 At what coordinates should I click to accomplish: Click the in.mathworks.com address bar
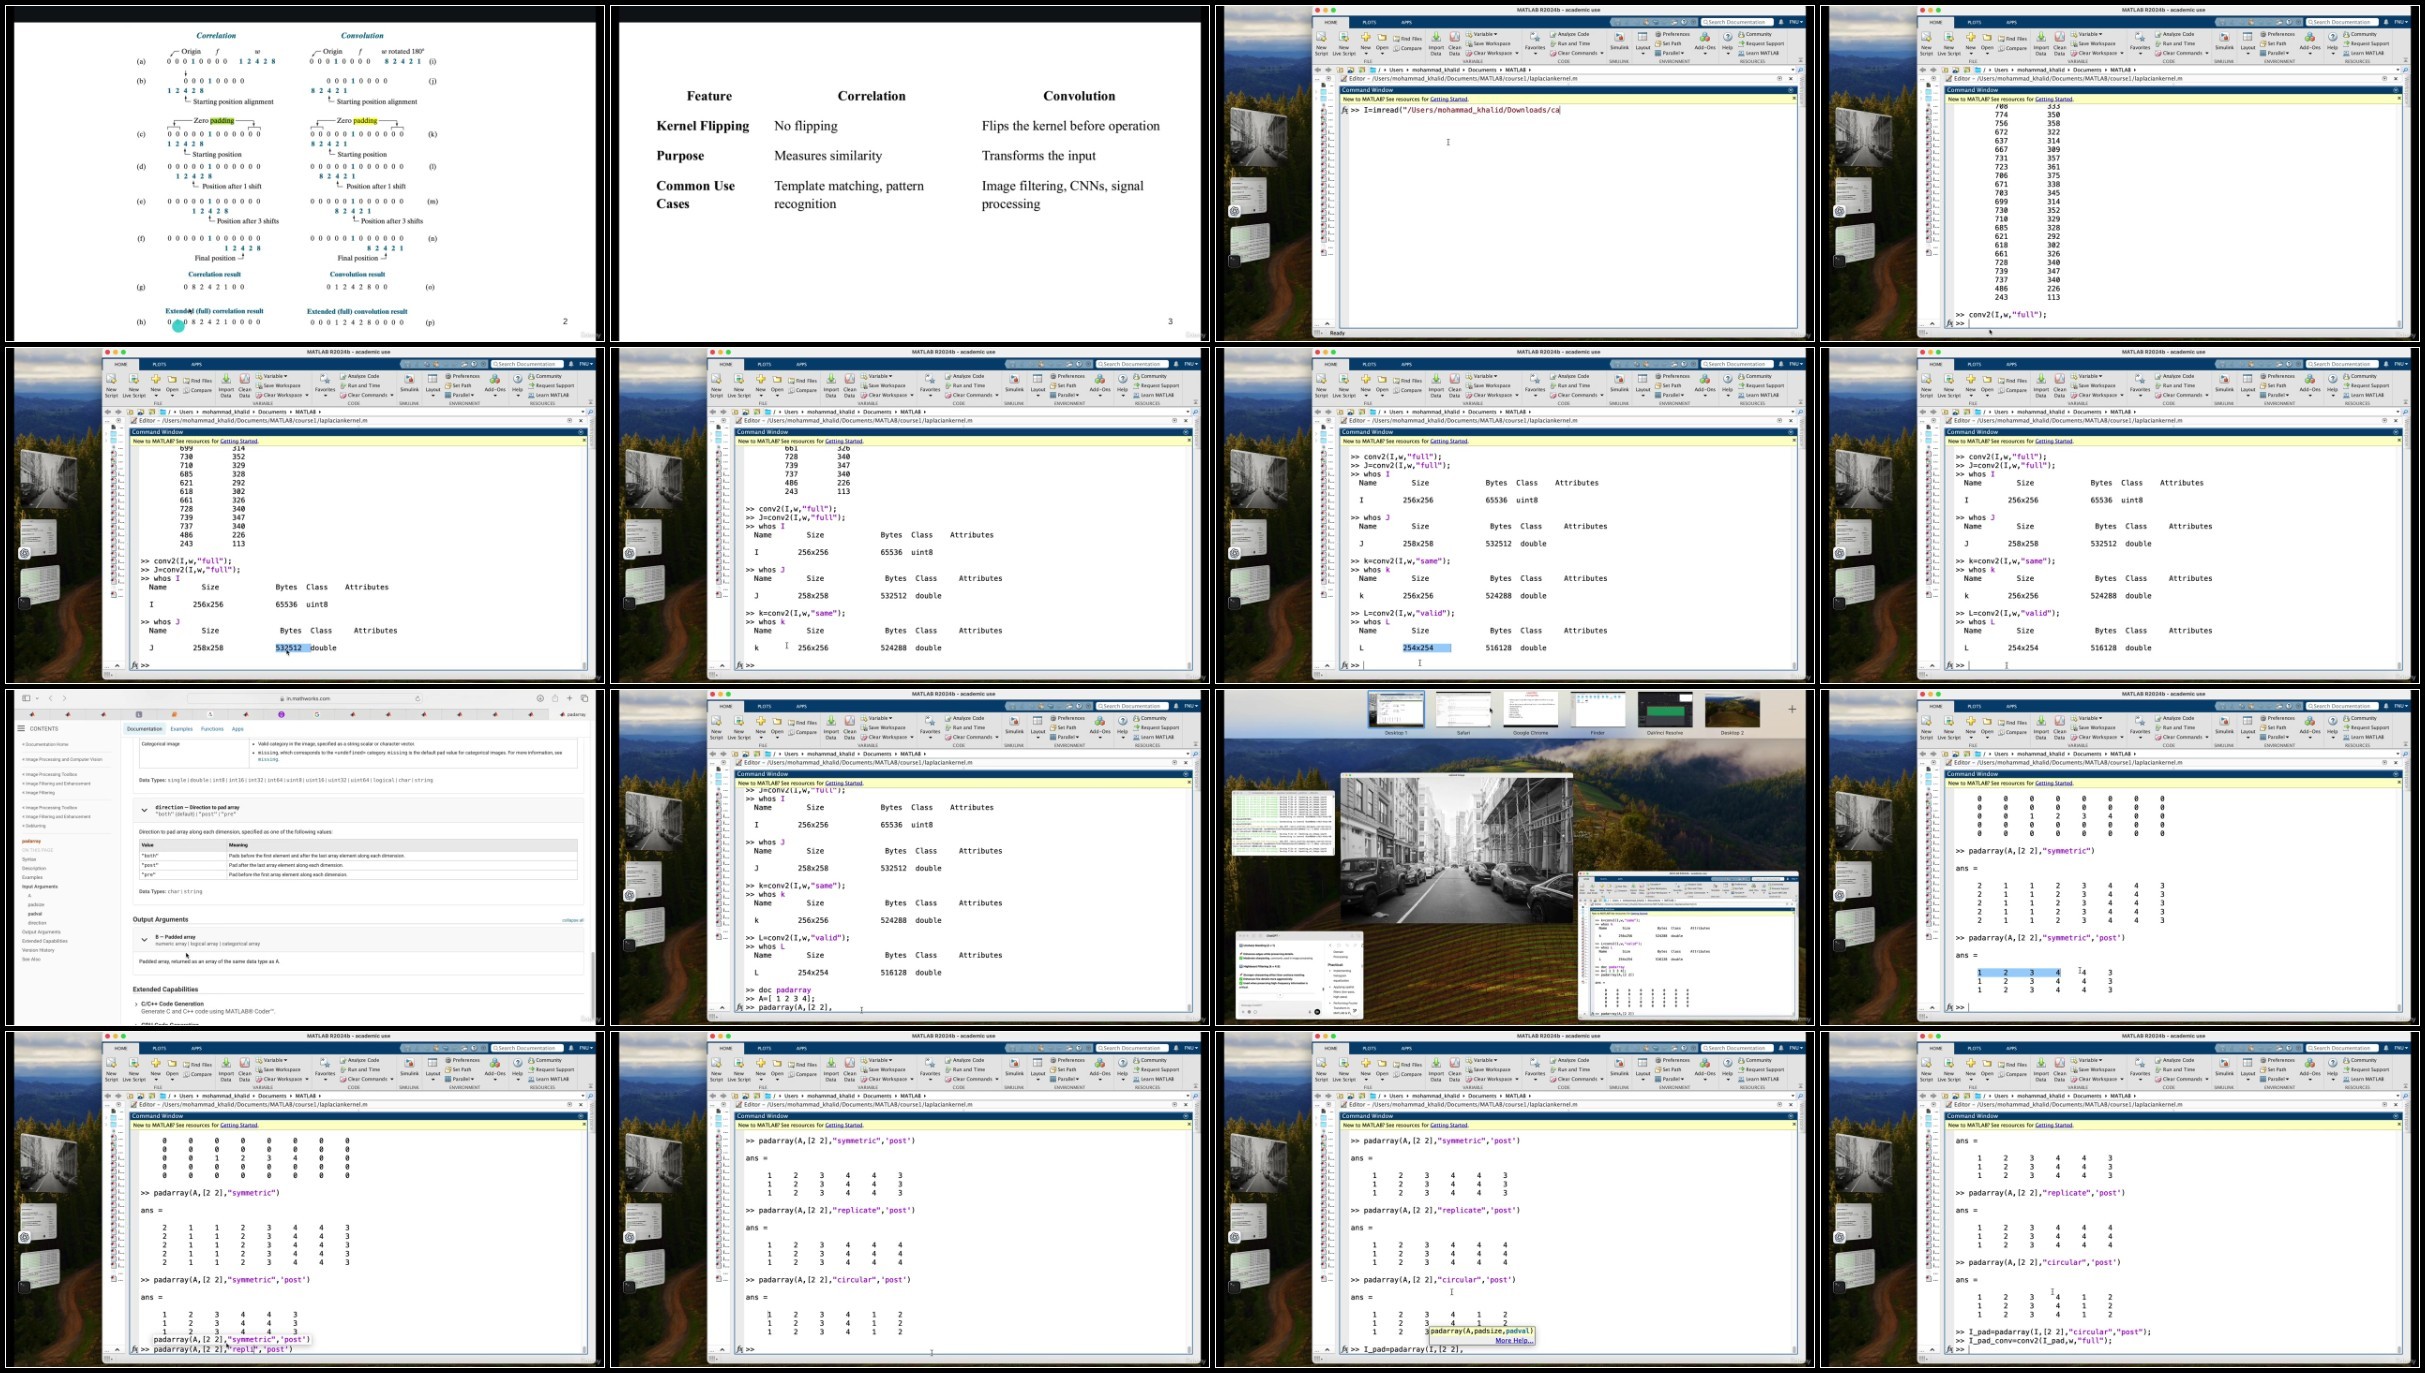coord(305,698)
